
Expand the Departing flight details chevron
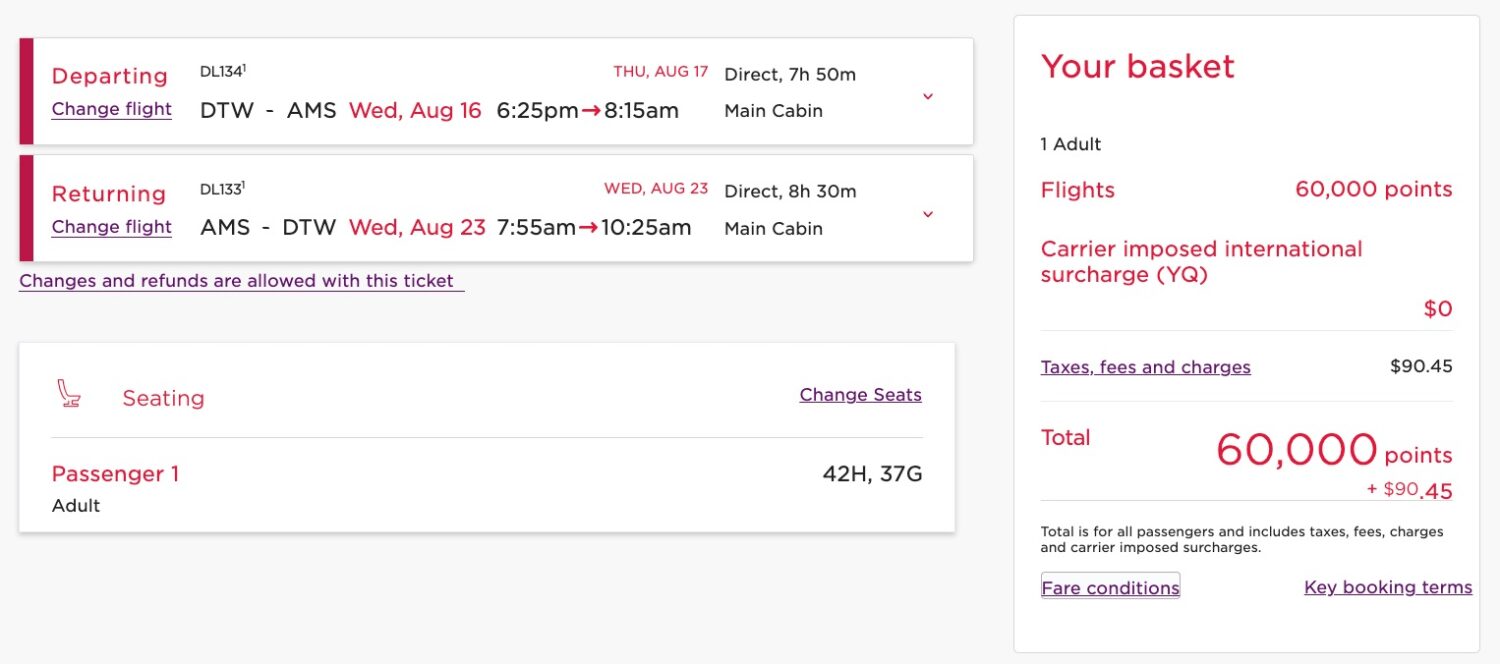pos(928,96)
